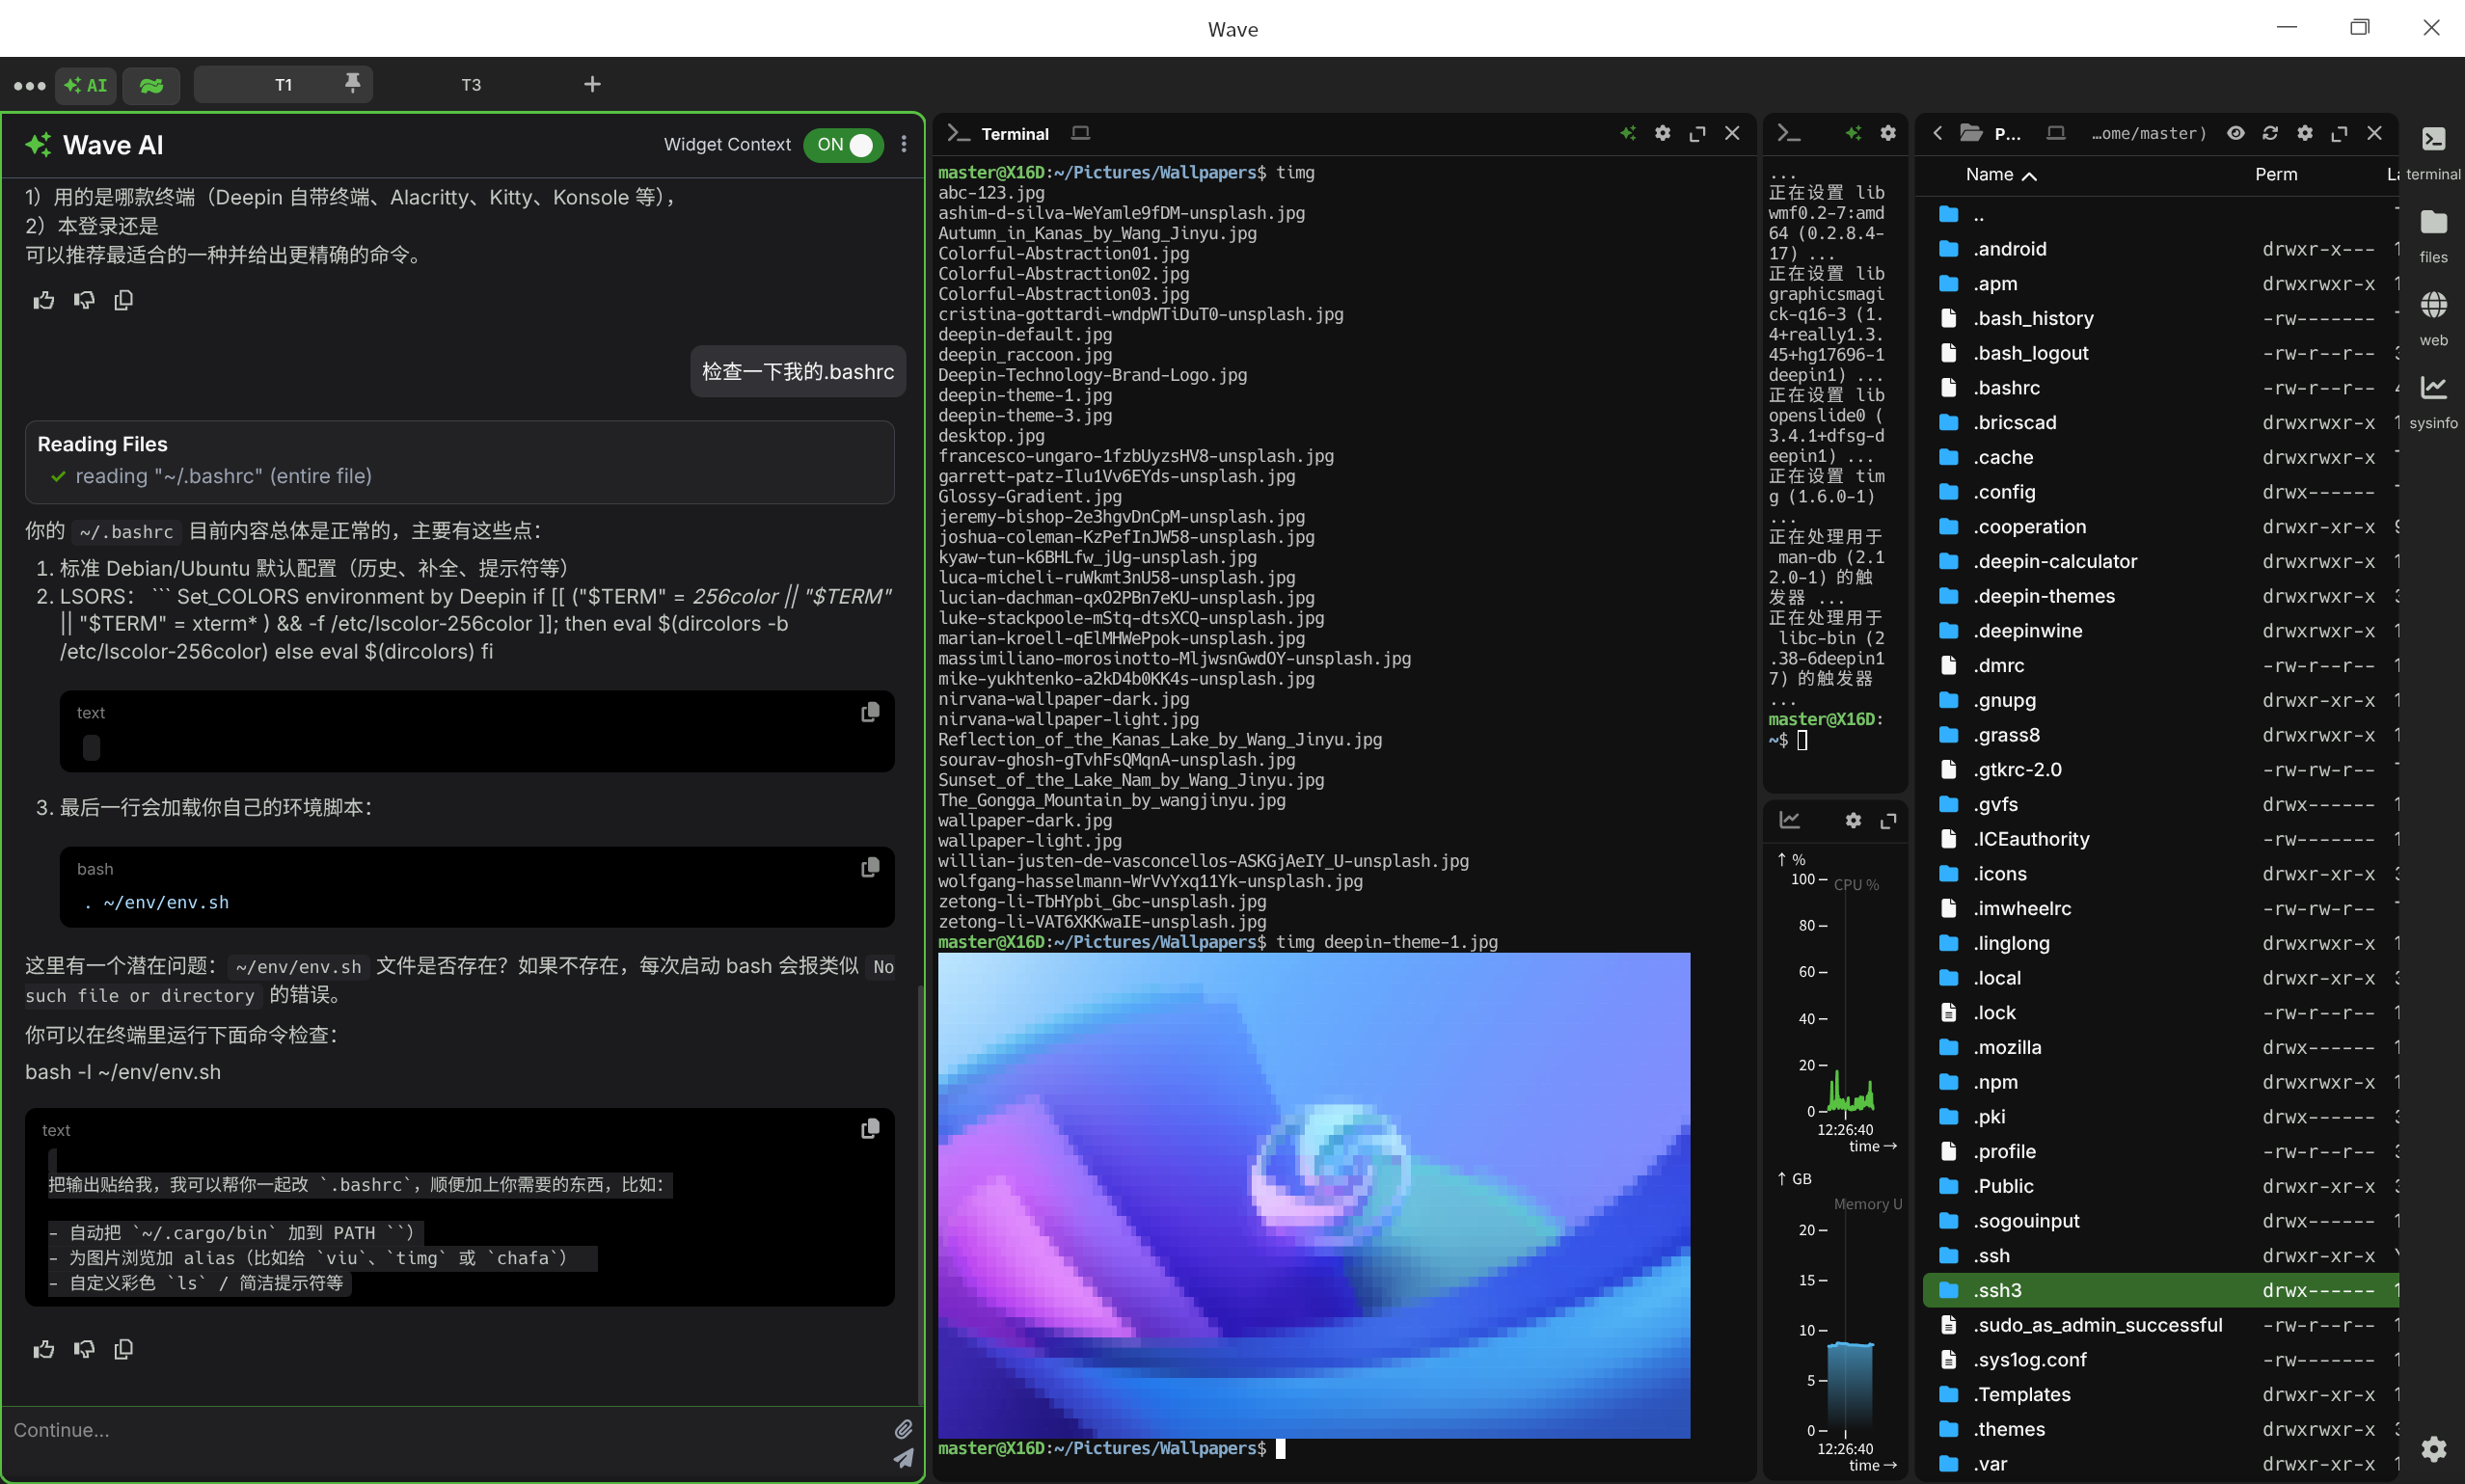Viewport: 2465px width, 1484px height.
Task: Open Terminal block settings gear
Action: pos(1662,133)
